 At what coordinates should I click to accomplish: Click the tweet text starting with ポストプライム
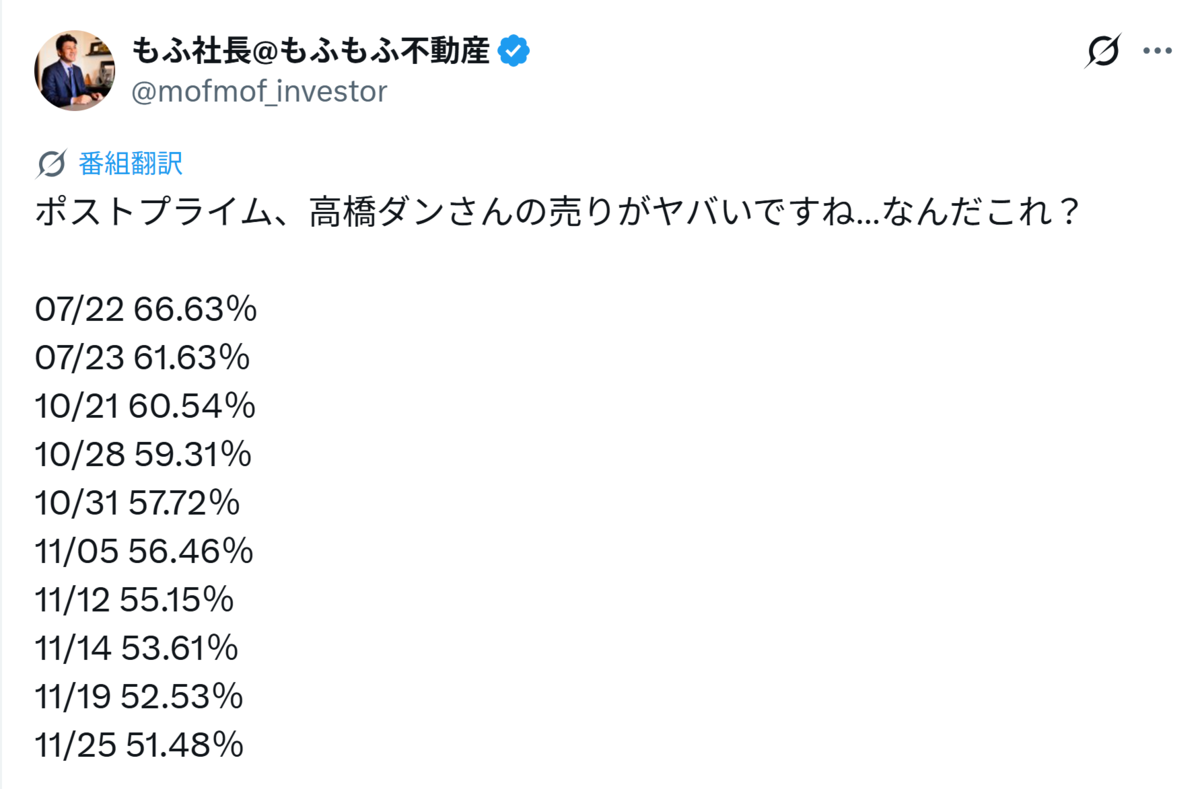tap(558, 214)
